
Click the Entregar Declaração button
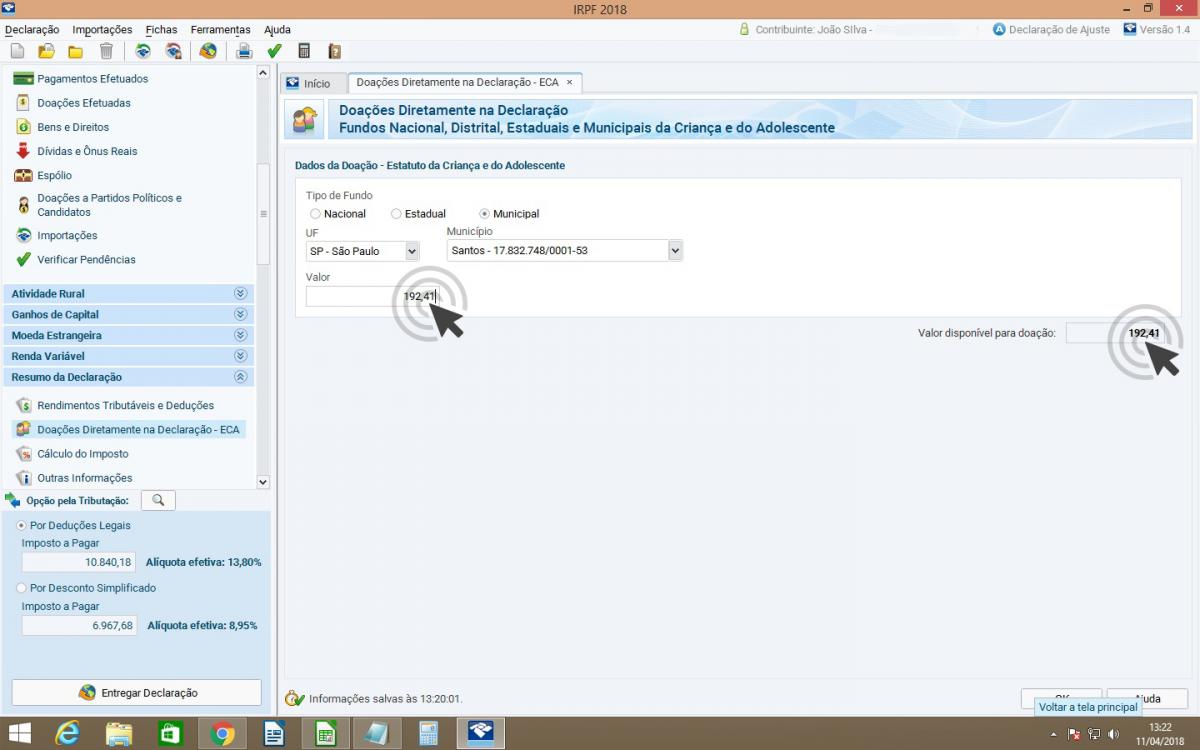[136, 693]
